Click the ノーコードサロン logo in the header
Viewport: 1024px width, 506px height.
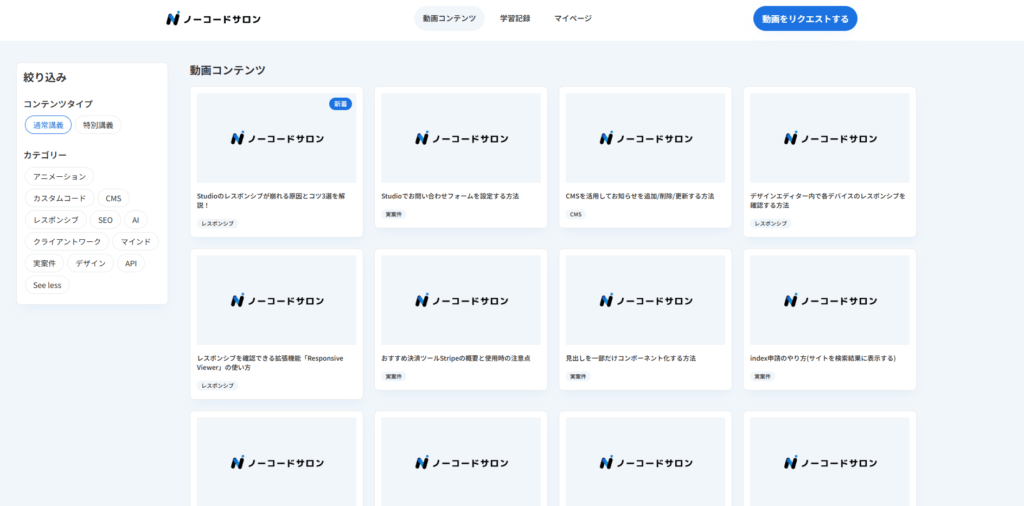tap(213, 19)
